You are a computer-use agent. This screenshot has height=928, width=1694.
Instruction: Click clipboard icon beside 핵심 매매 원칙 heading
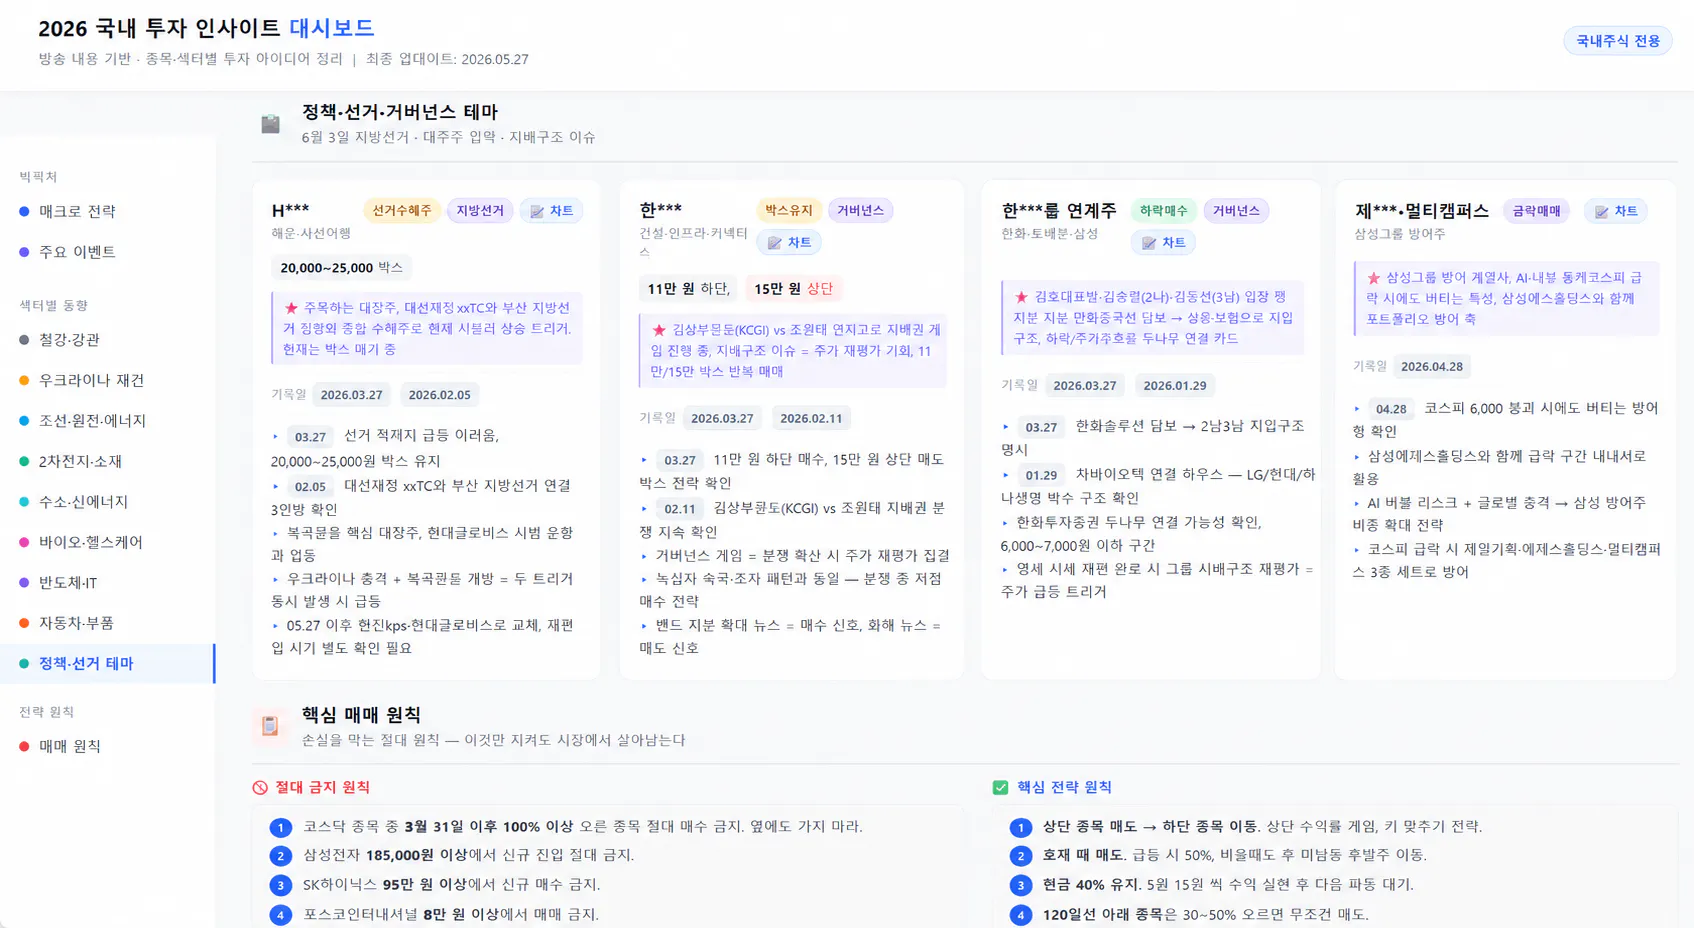coord(270,726)
